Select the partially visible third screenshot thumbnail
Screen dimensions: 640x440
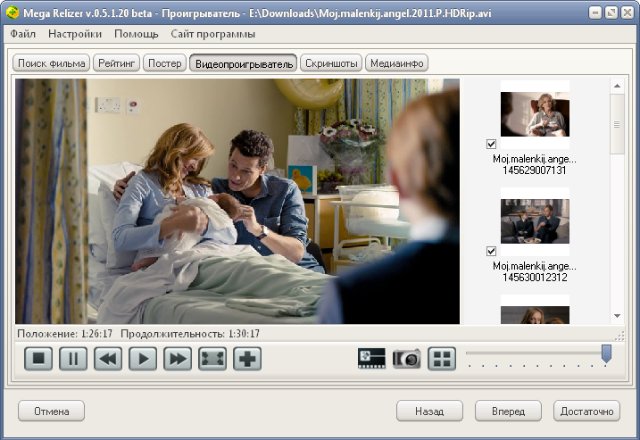pyautogui.click(x=535, y=315)
